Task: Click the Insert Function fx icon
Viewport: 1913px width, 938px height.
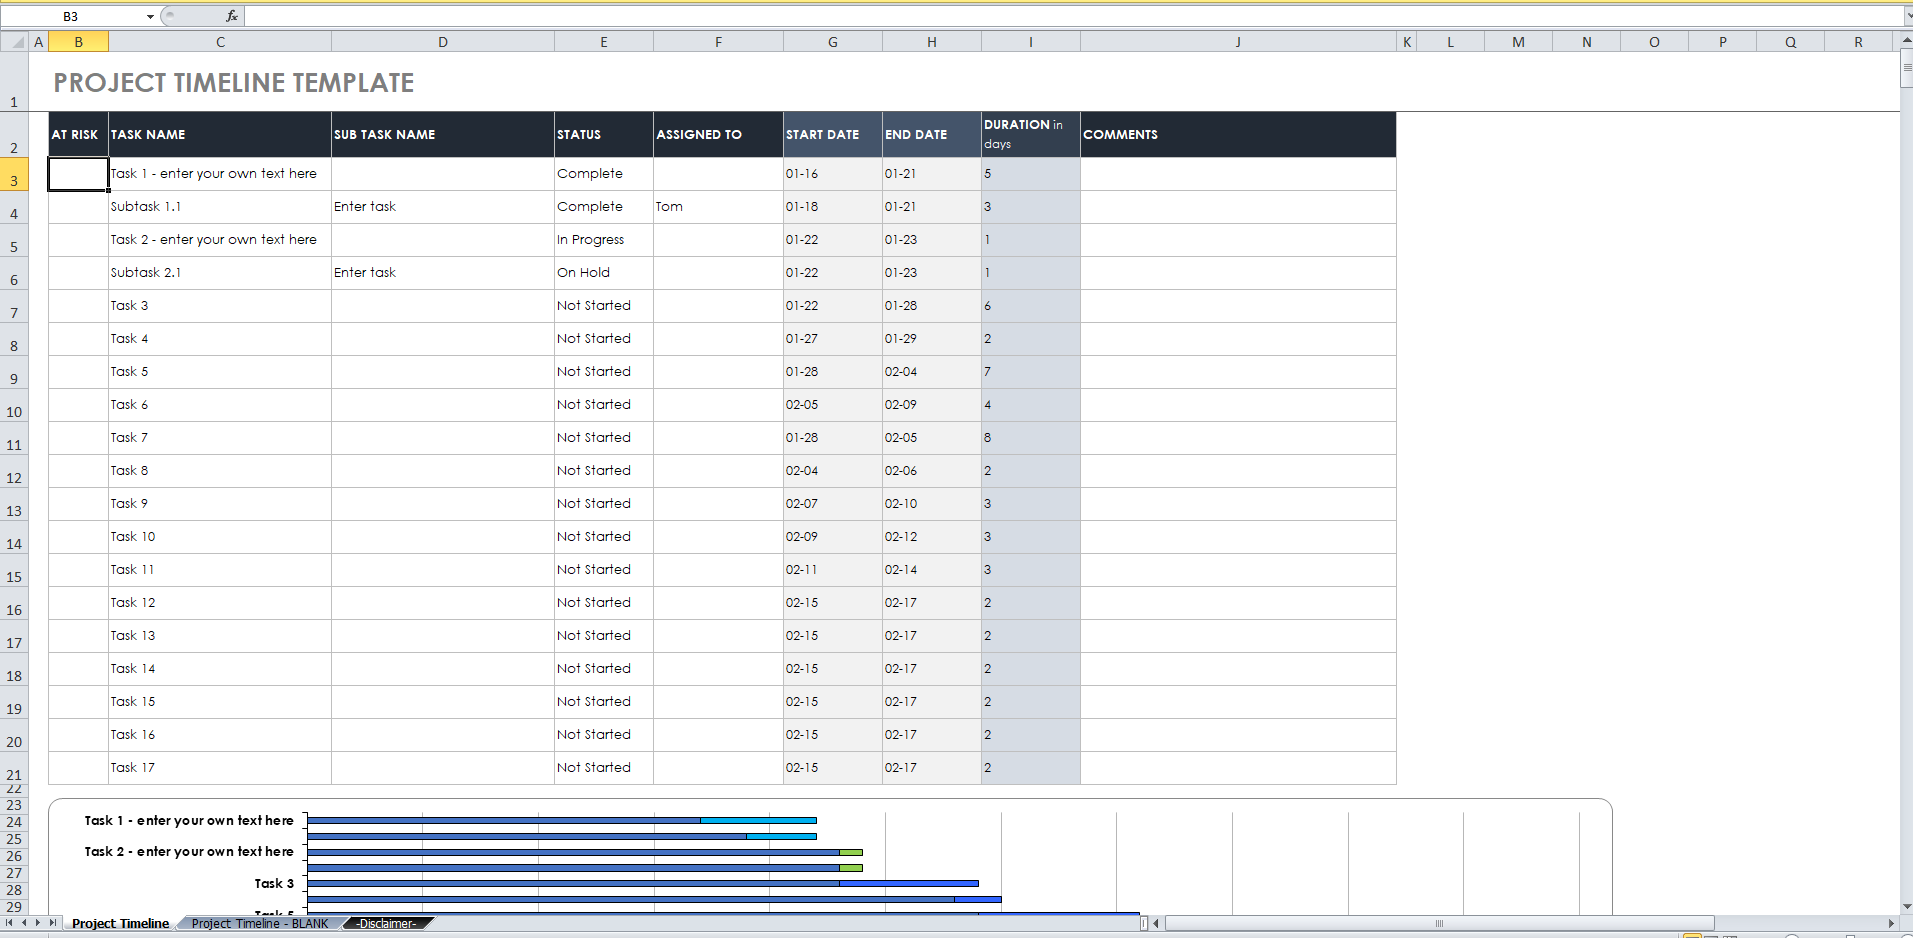Action: tap(232, 16)
